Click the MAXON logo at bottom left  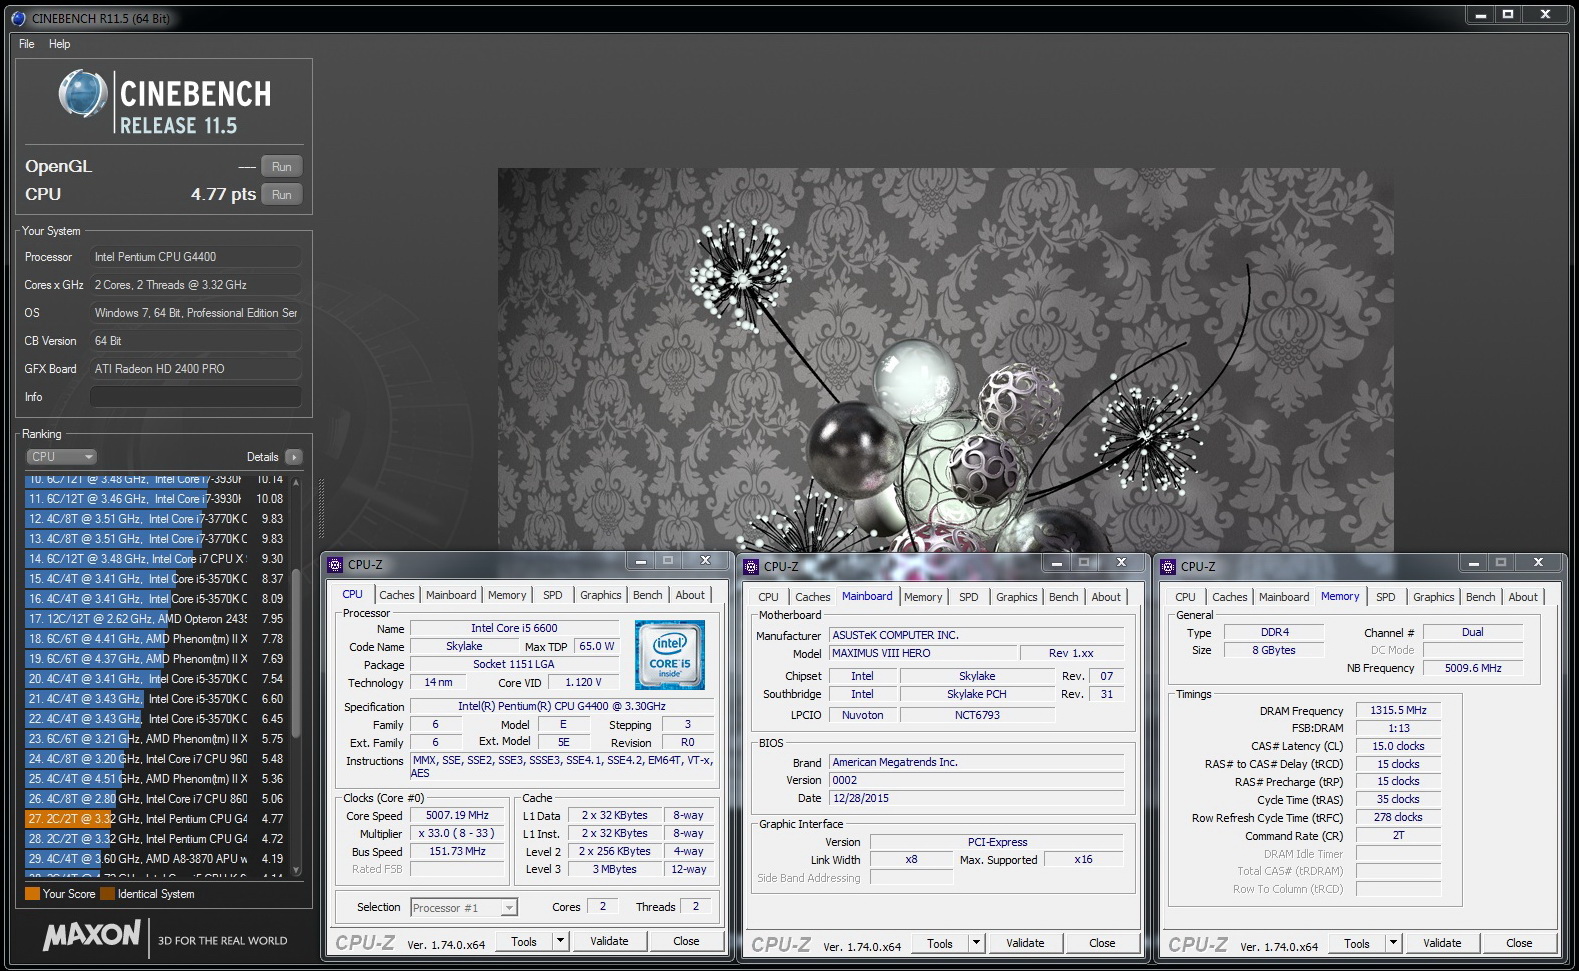92,936
